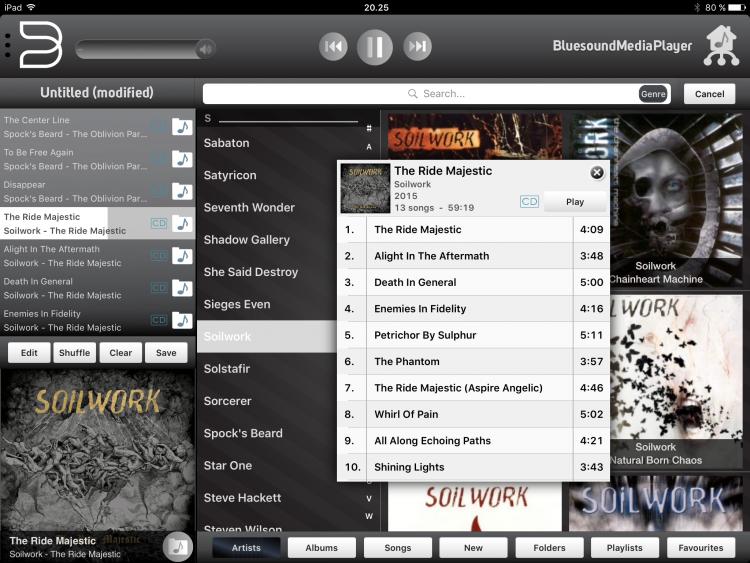Select track 1 The Ride Majestic
This screenshot has width=750, height=563.
pos(474,230)
